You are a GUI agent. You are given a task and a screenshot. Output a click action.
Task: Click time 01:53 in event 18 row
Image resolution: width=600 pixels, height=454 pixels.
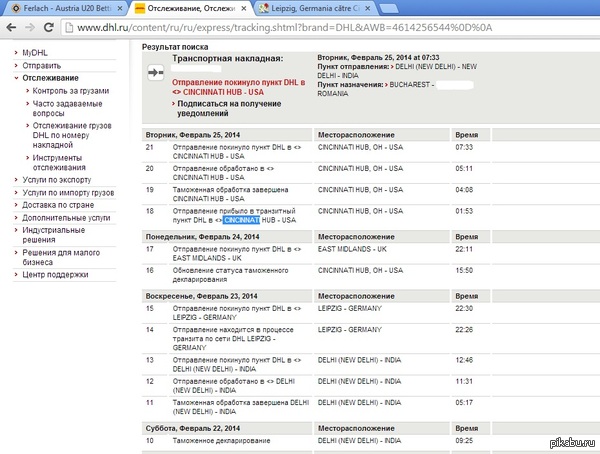click(x=464, y=211)
